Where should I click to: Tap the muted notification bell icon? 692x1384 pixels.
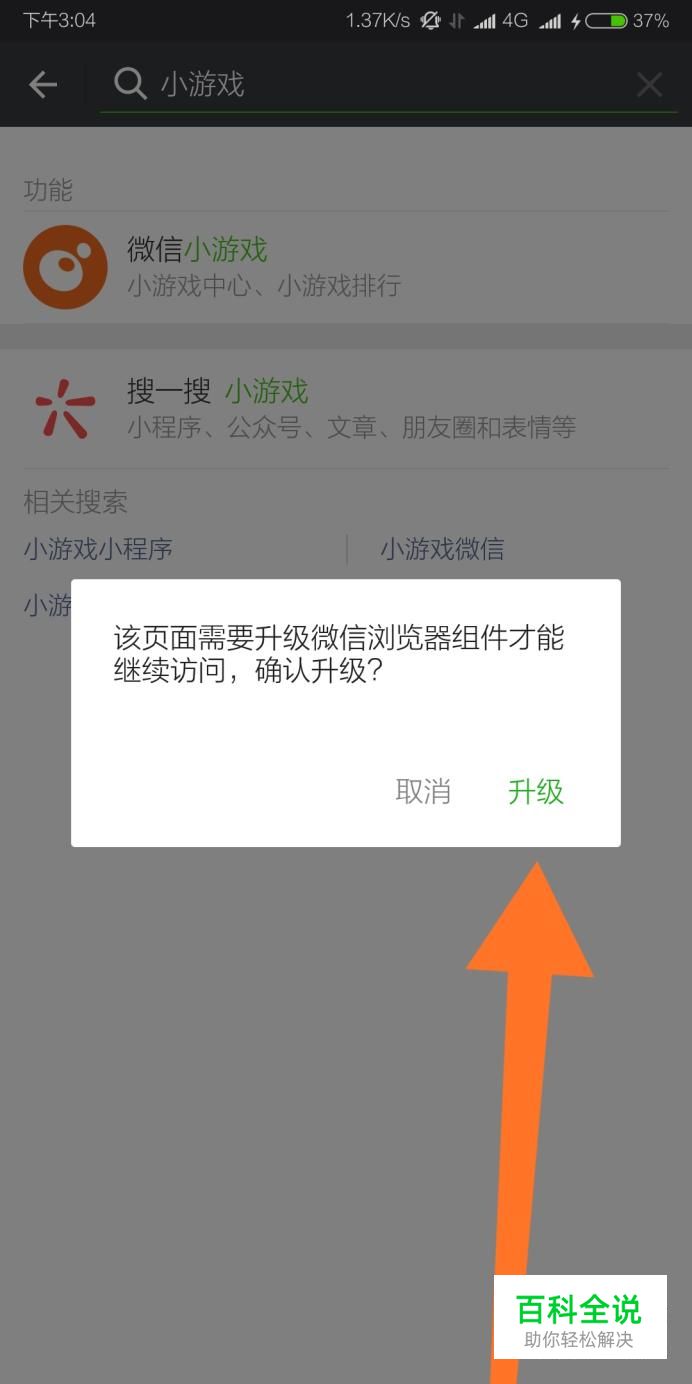point(431,20)
